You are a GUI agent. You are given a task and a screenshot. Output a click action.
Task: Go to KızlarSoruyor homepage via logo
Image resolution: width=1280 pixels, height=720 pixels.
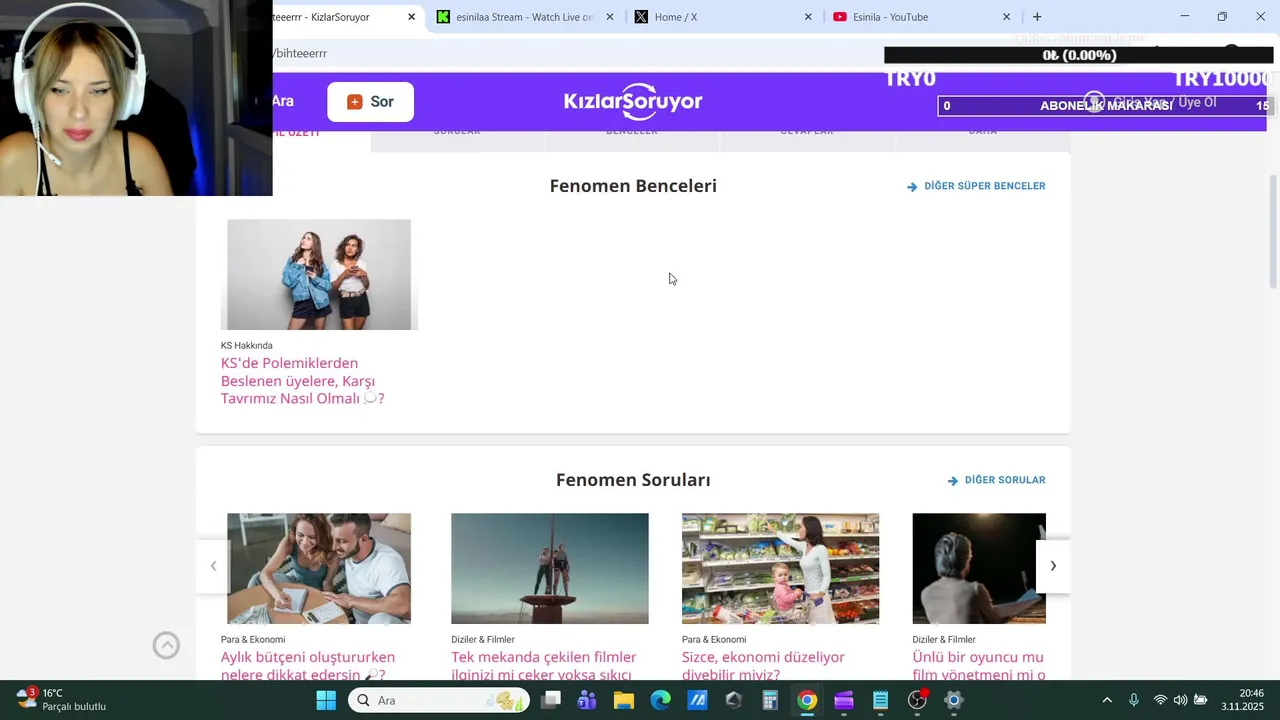pyautogui.click(x=633, y=101)
